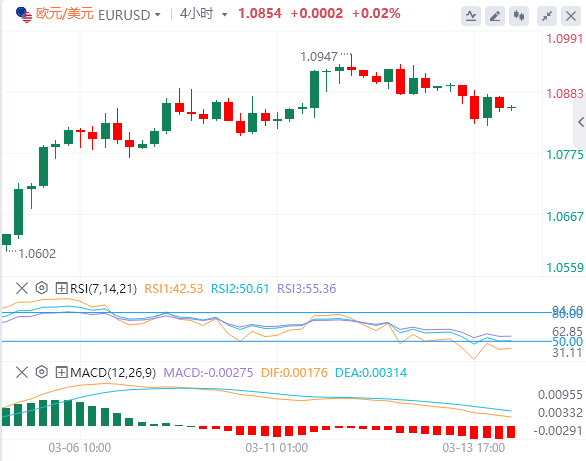Select the drawing pencil tool
The height and width of the screenshot is (461, 586).
coord(495,16)
